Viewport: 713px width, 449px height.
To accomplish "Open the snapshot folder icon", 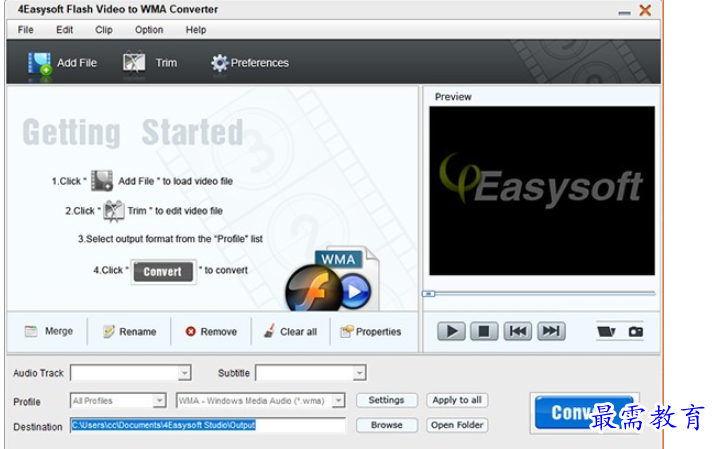I will pyautogui.click(x=606, y=332).
